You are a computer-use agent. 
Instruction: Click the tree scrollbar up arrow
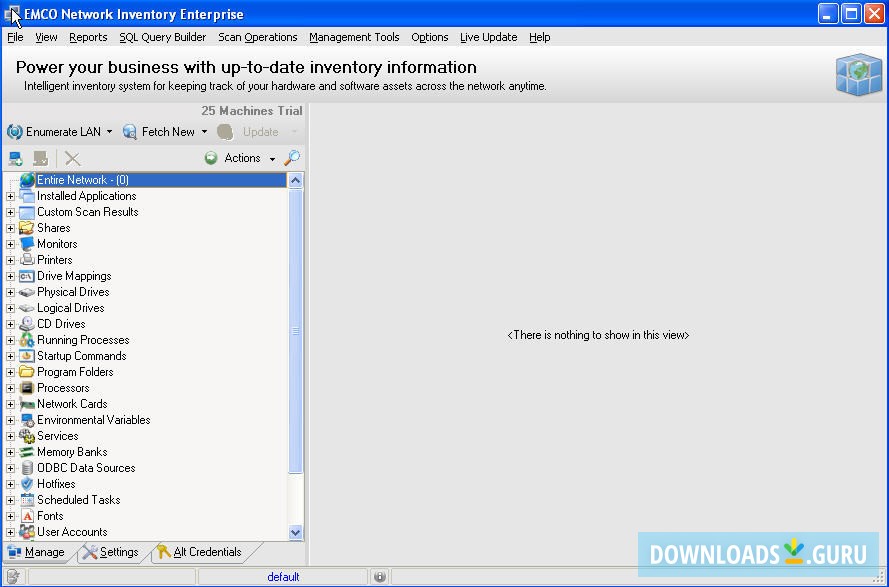tap(295, 180)
